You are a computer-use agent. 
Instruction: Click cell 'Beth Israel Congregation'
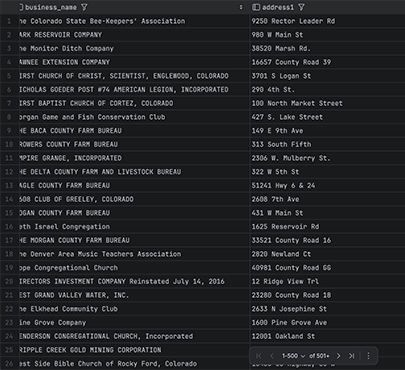coord(134,227)
